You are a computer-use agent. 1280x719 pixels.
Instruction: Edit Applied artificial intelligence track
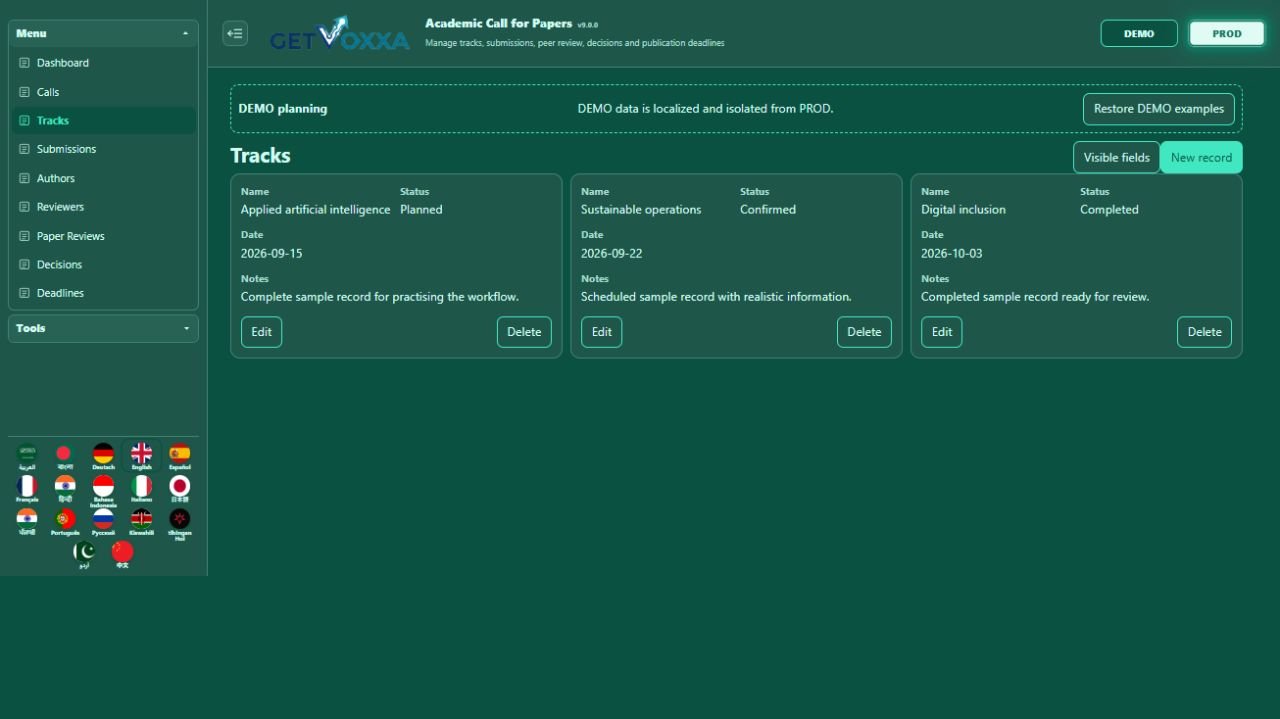click(x=261, y=332)
